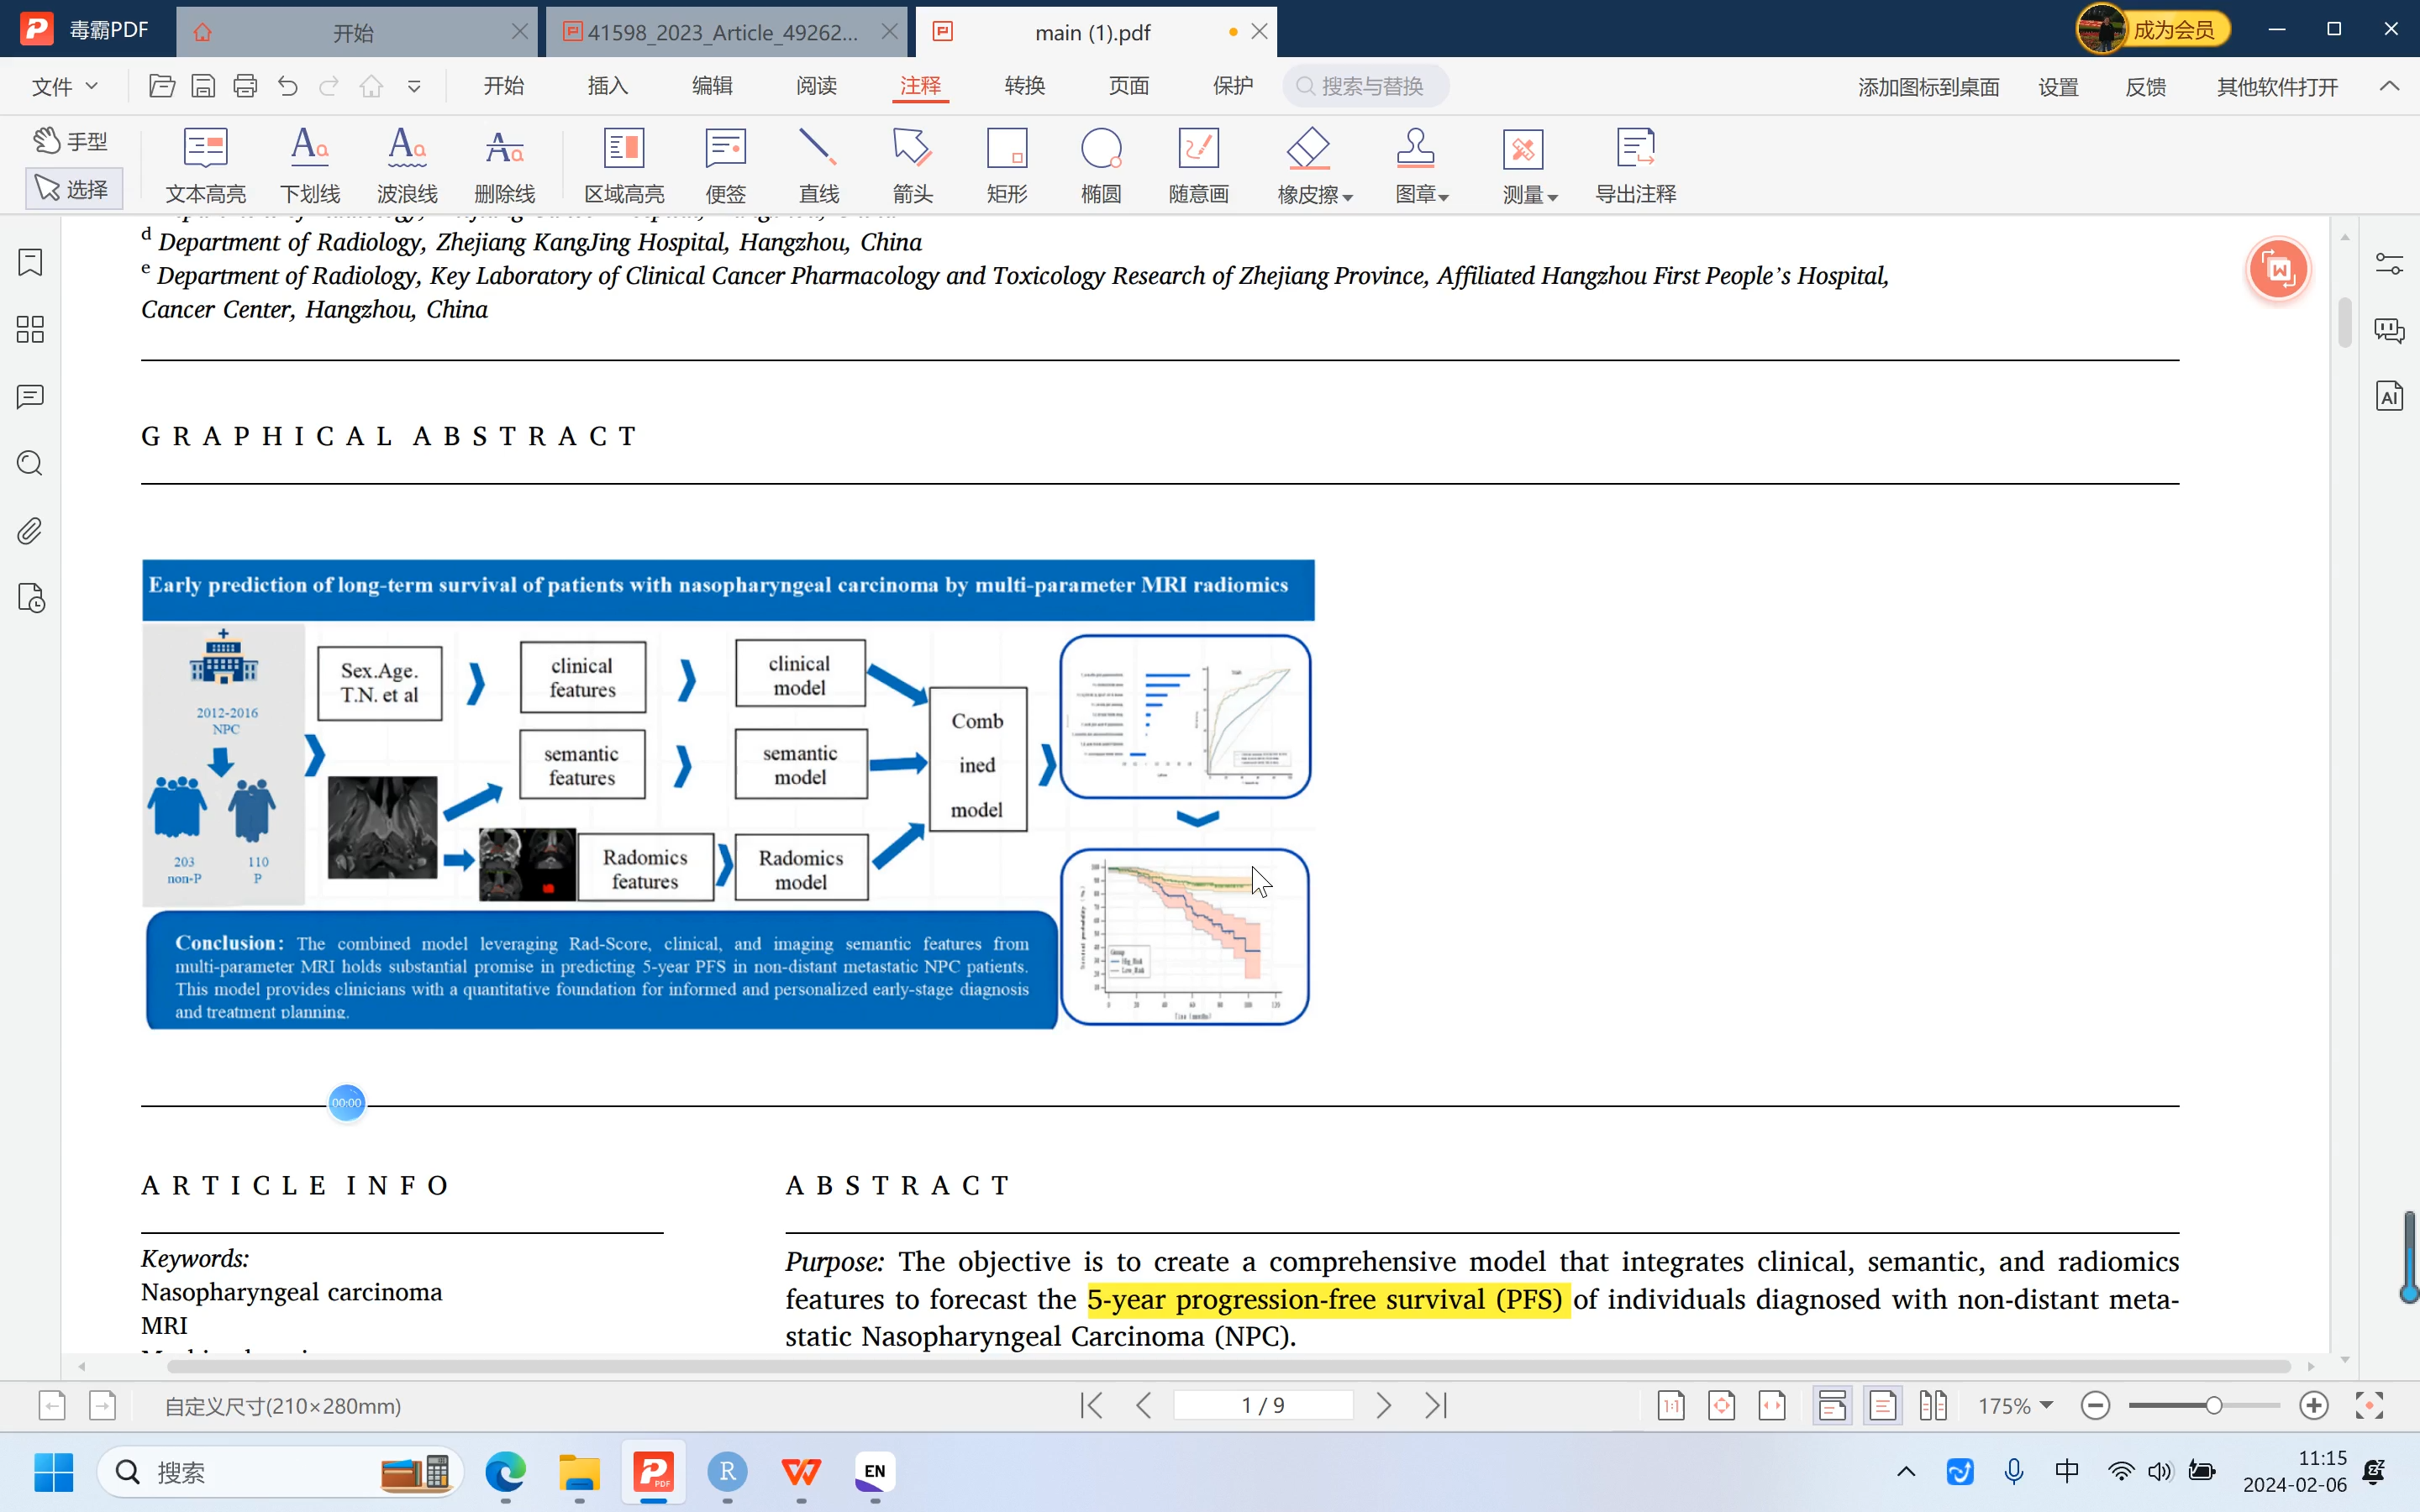Click 其他软件打开 open with other software
The width and height of the screenshot is (2420, 1512).
coord(2277,87)
